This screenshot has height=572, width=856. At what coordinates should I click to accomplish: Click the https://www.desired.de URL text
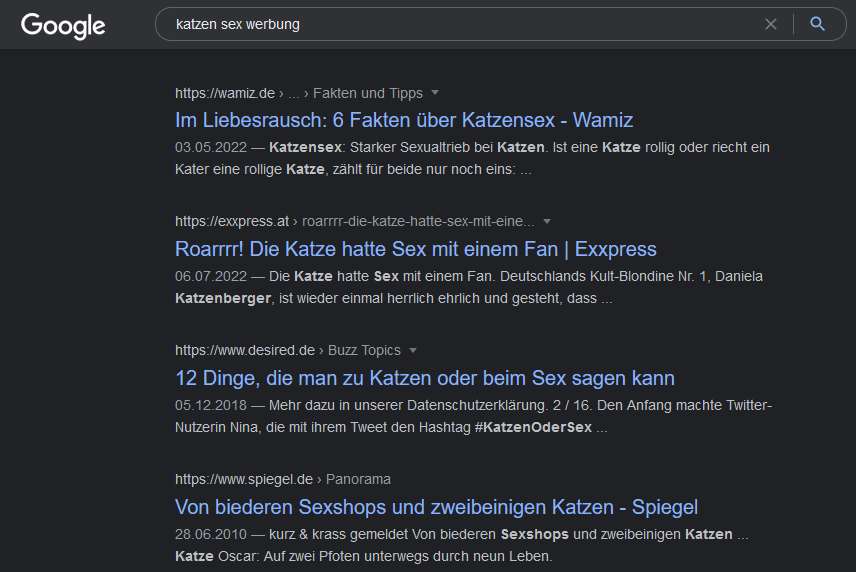click(244, 351)
